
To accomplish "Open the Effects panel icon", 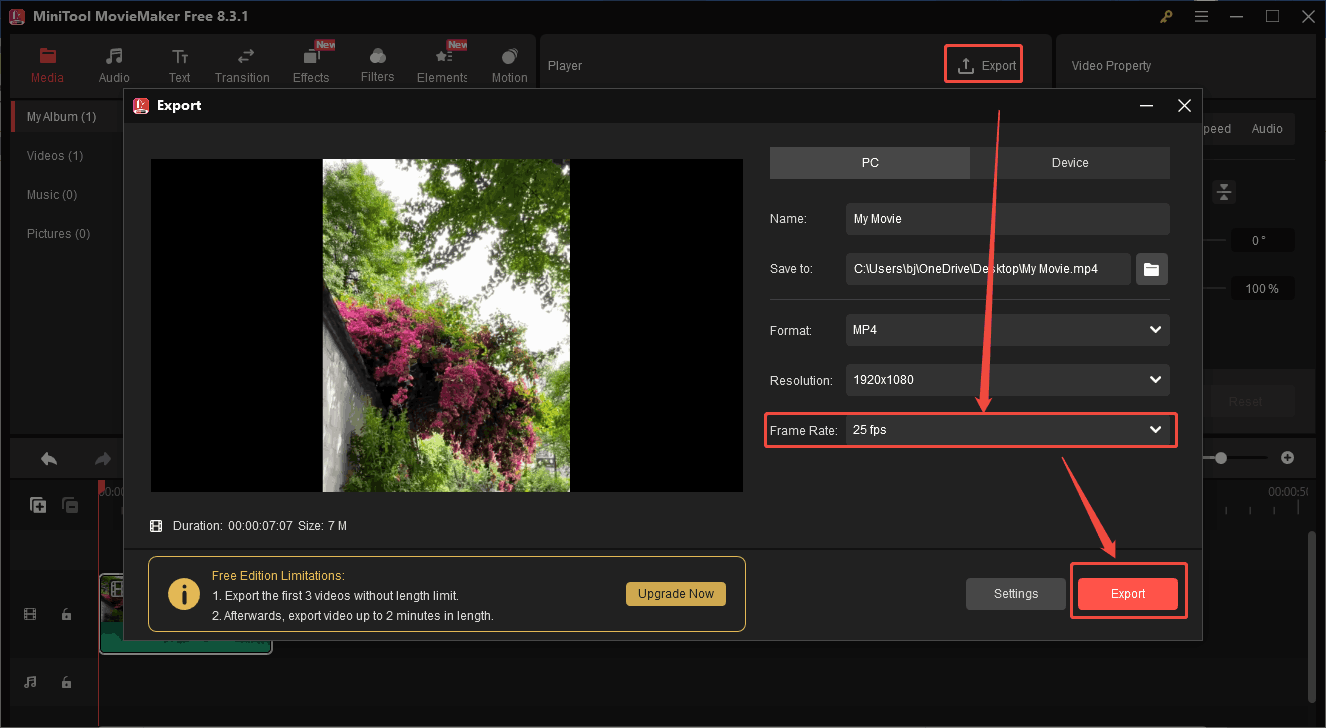I will coord(310,57).
